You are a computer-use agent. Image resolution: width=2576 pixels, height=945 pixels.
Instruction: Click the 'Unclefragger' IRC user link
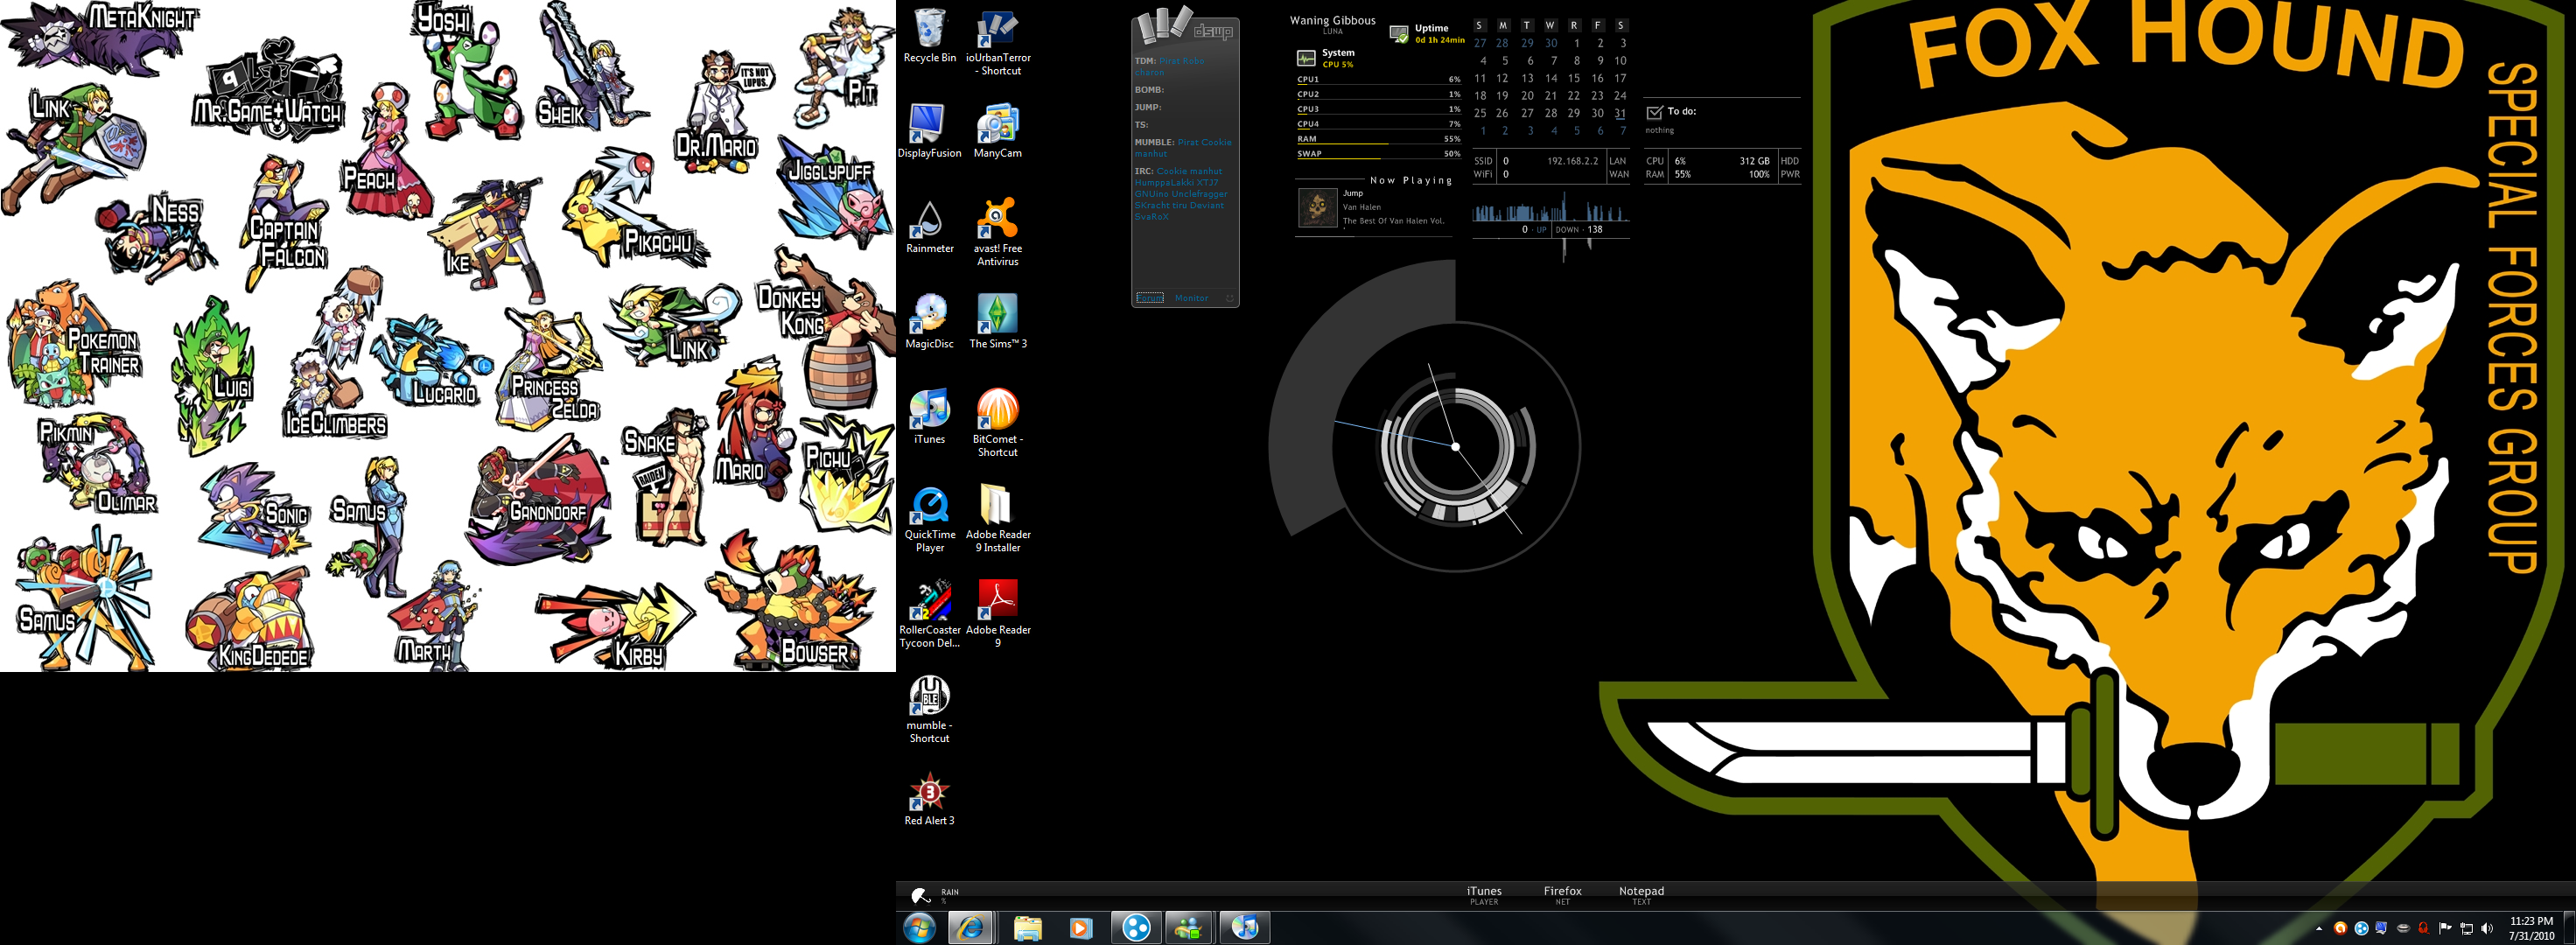tap(1199, 194)
